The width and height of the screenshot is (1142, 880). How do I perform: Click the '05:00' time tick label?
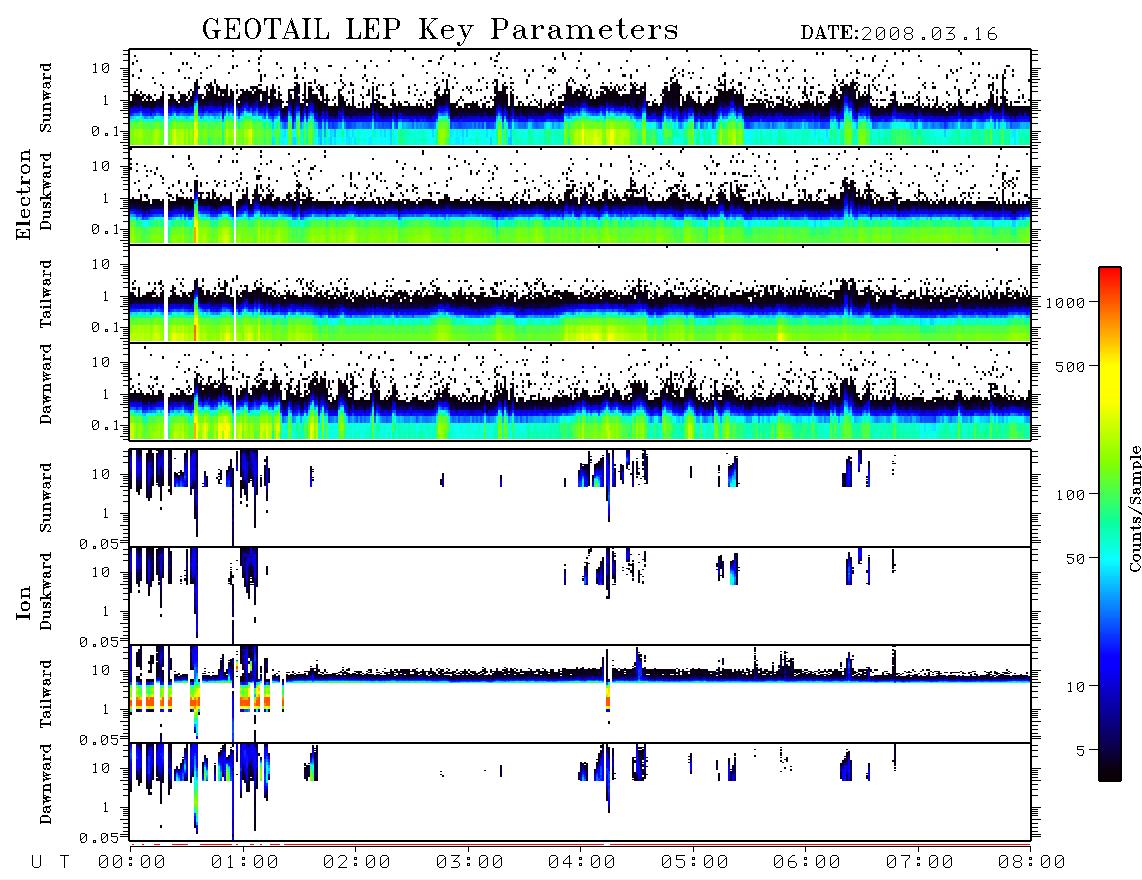point(695,862)
